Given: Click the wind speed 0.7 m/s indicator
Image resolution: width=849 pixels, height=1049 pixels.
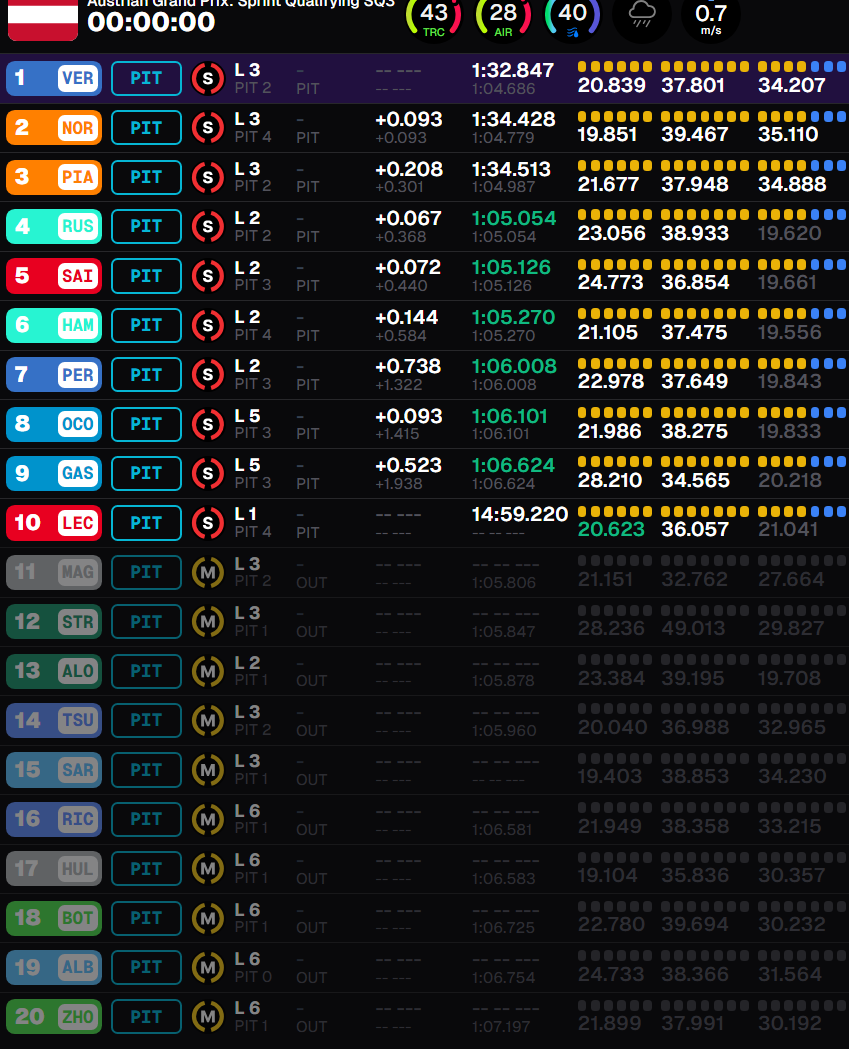Looking at the screenshot, I should click(711, 18).
